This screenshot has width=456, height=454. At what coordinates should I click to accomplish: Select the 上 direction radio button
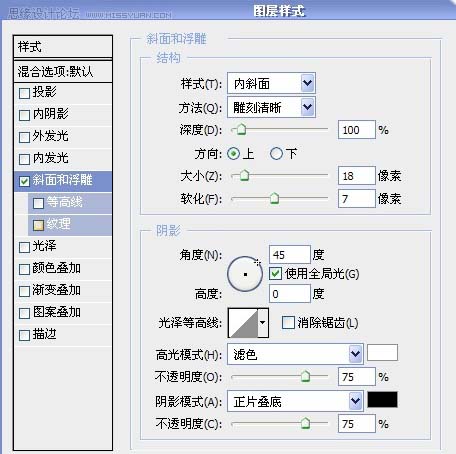pyautogui.click(x=233, y=154)
